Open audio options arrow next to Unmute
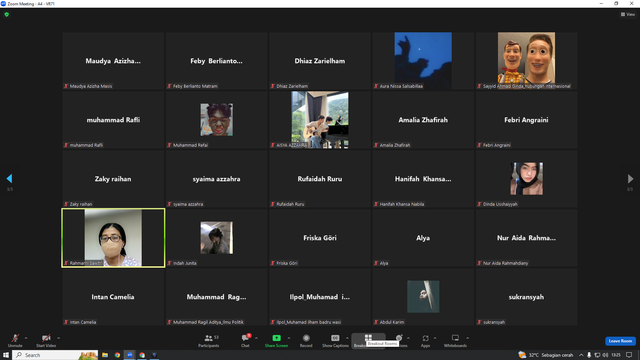Image resolution: width=640 pixels, height=360 pixels. point(26,338)
